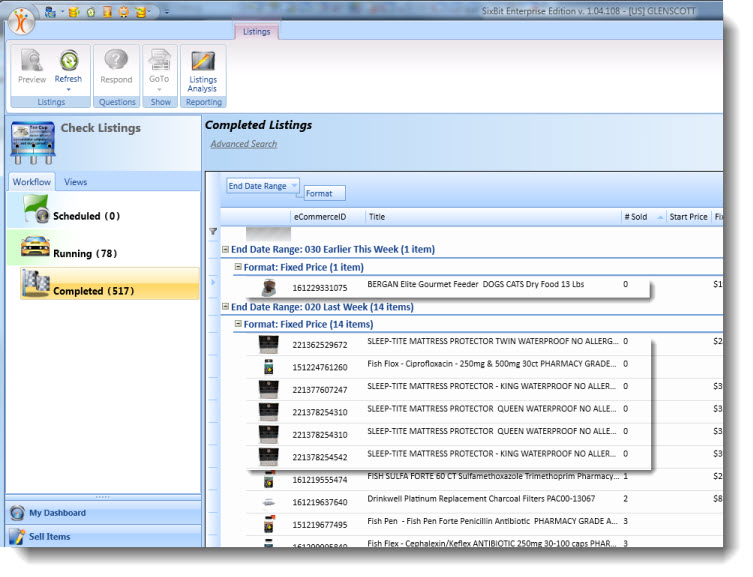The height and width of the screenshot is (577, 753).
Task: Open My Dashboard from the sidebar
Action: [x=57, y=513]
